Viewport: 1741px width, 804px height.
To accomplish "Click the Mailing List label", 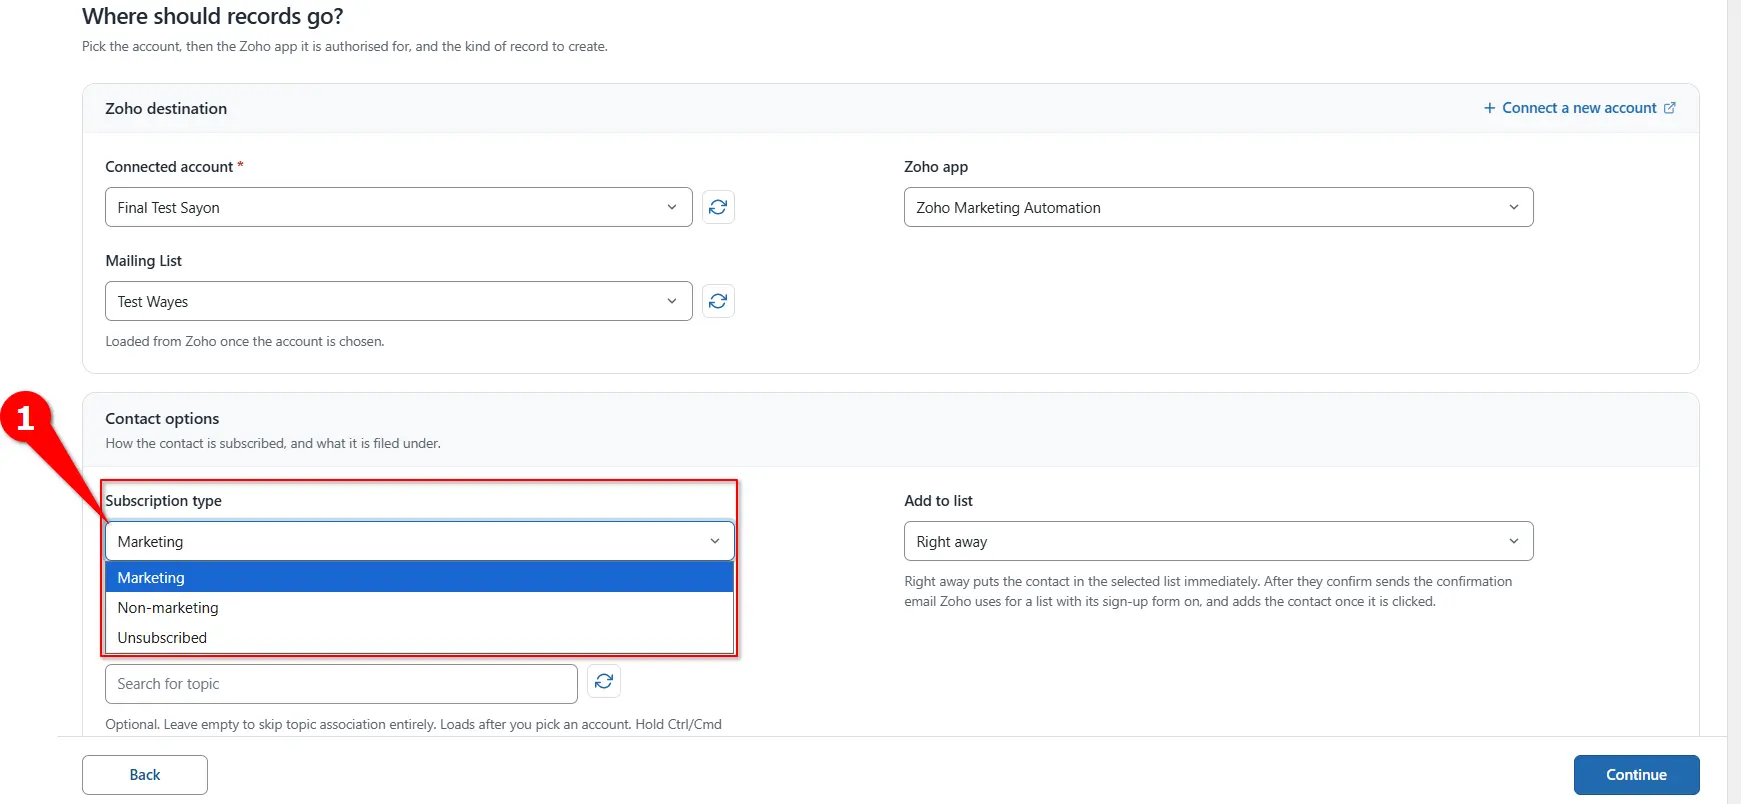I will [x=144, y=260].
